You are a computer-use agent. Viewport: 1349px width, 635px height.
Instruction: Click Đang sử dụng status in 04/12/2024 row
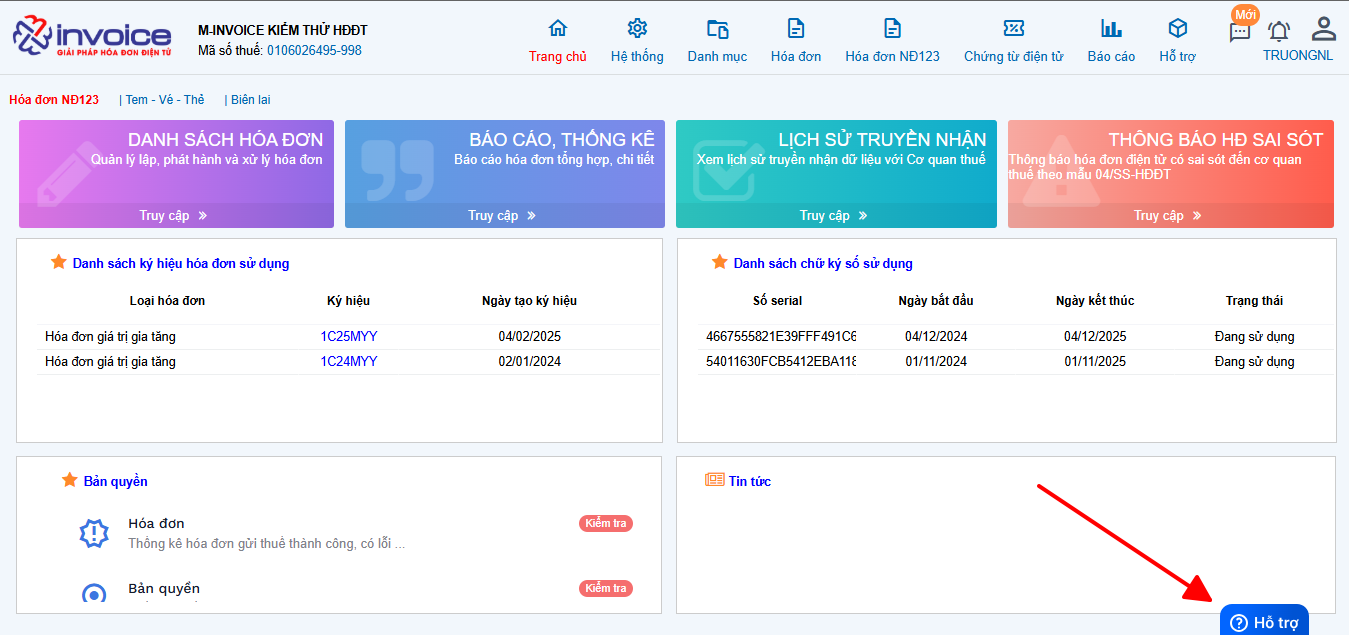coord(1254,337)
